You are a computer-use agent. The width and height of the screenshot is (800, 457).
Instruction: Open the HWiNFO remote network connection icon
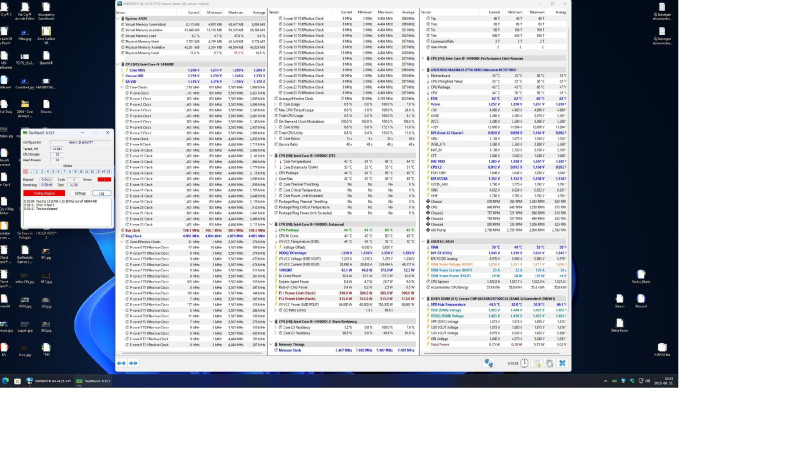click(x=489, y=363)
